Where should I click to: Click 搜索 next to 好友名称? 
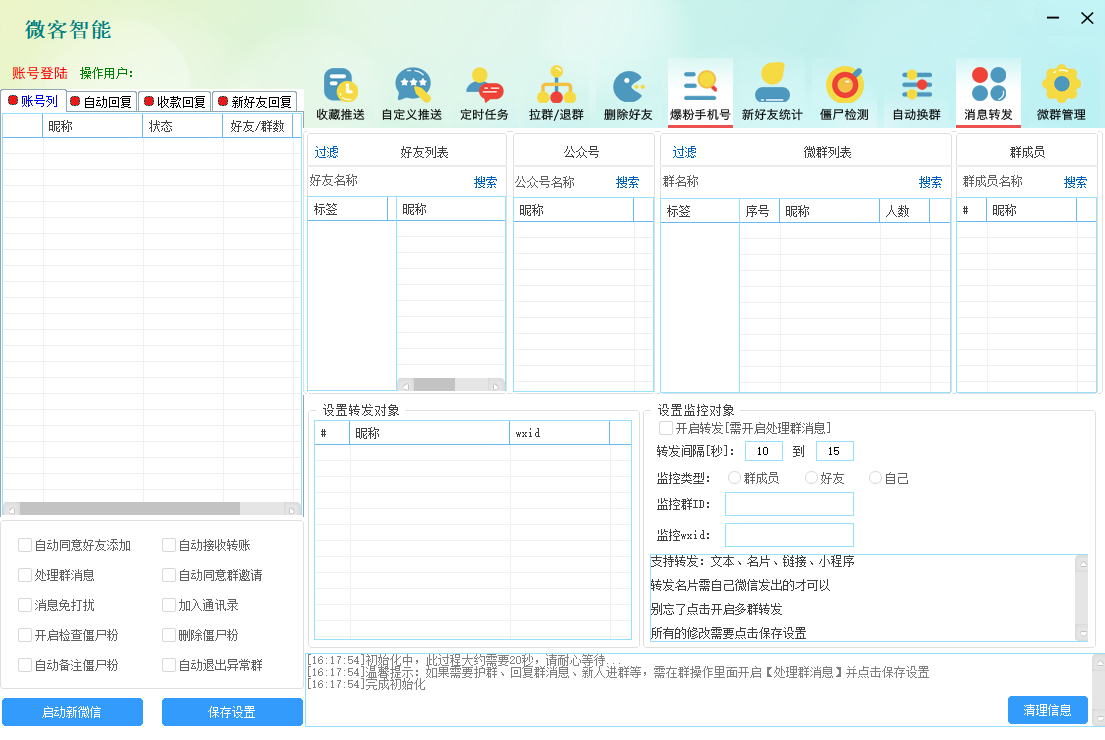tap(485, 182)
